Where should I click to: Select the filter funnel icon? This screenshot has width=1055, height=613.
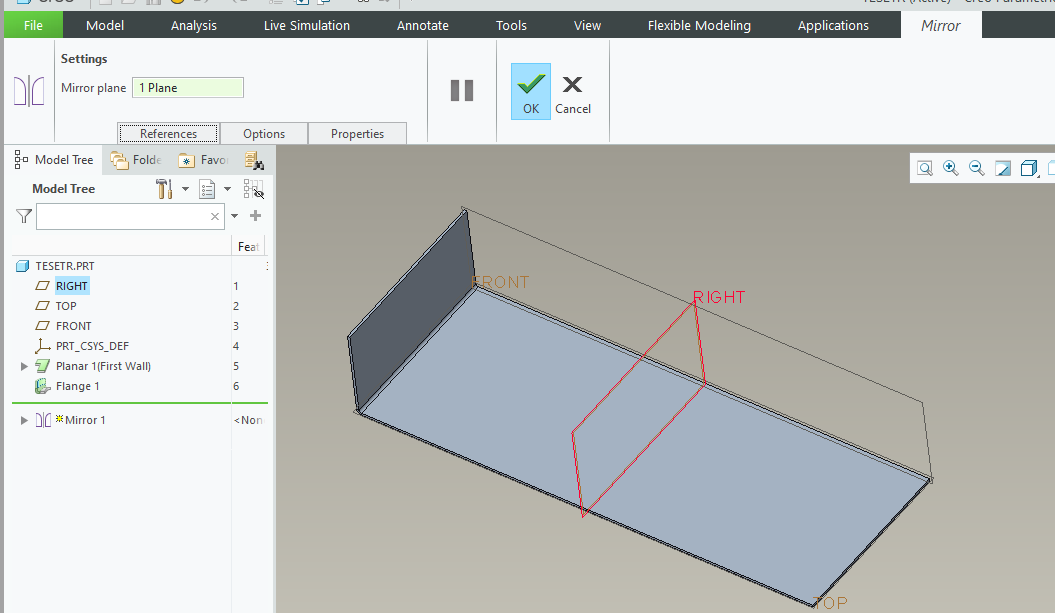pos(23,215)
